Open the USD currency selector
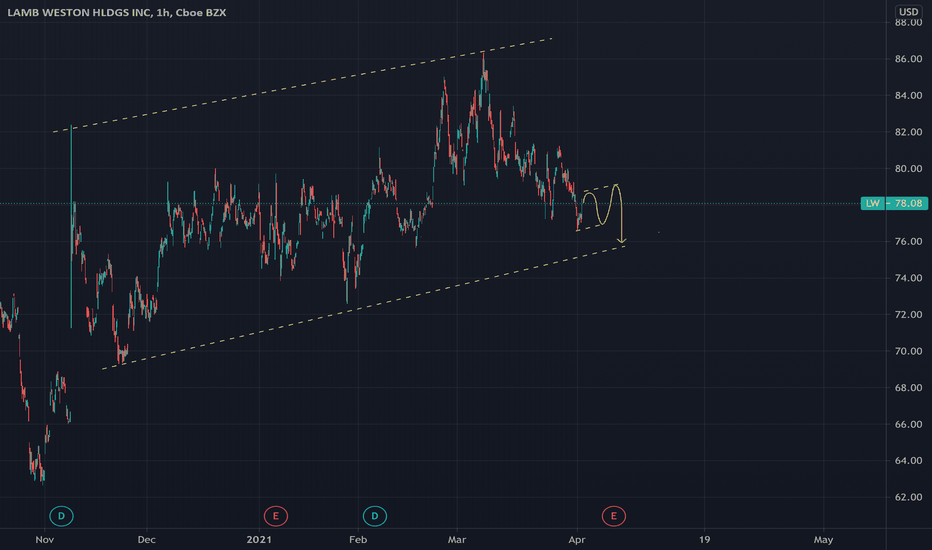The image size is (932, 550). click(908, 12)
